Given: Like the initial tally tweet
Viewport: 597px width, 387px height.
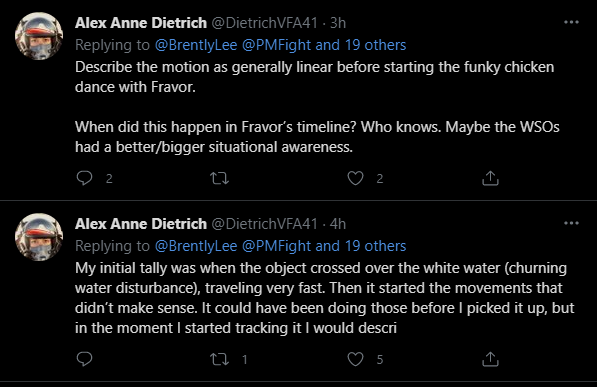Looking at the screenshot, I should 355,359.
